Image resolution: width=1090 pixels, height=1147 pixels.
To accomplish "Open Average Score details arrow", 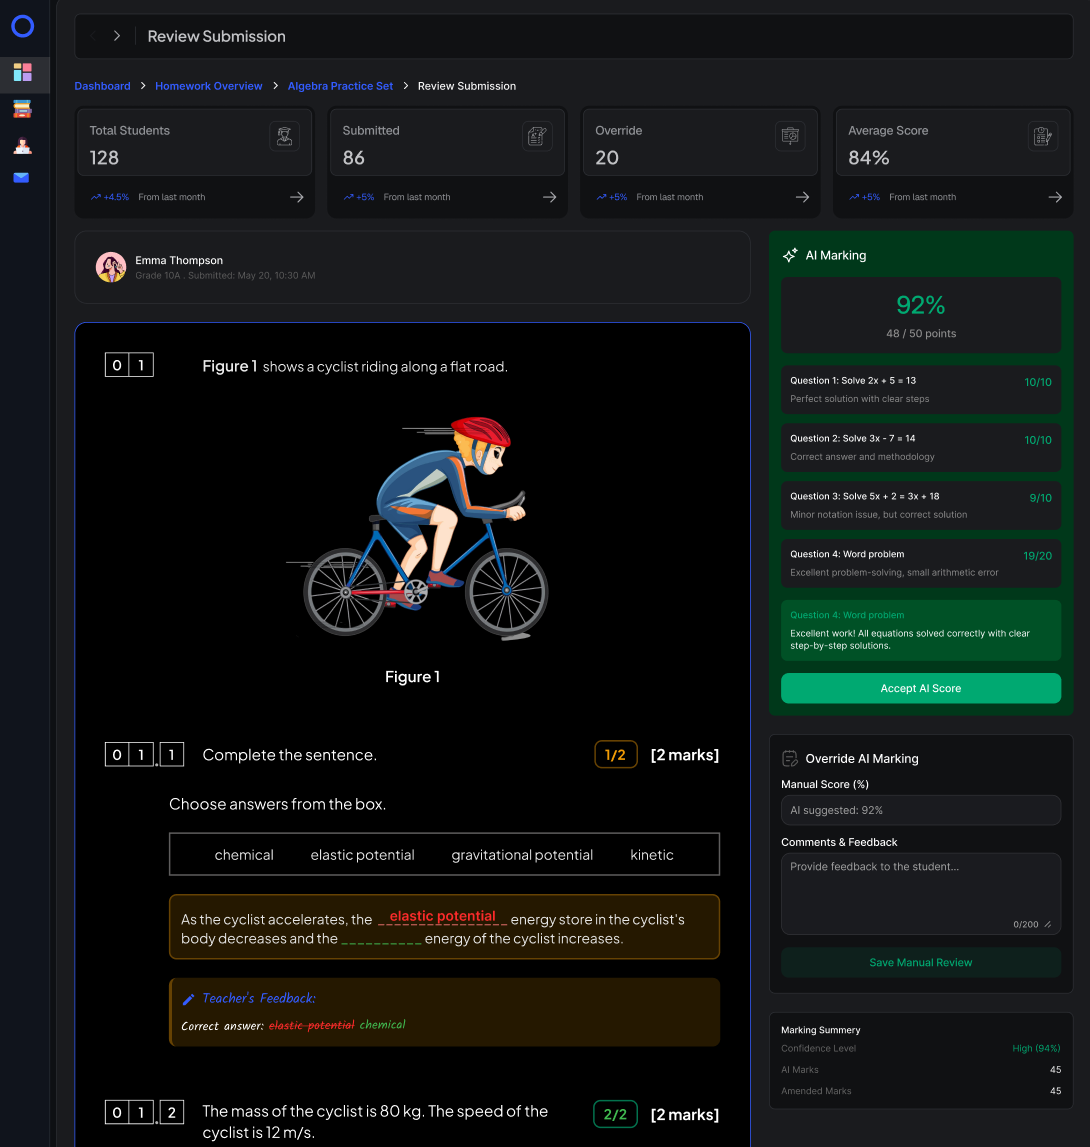I will [1055, 197].
